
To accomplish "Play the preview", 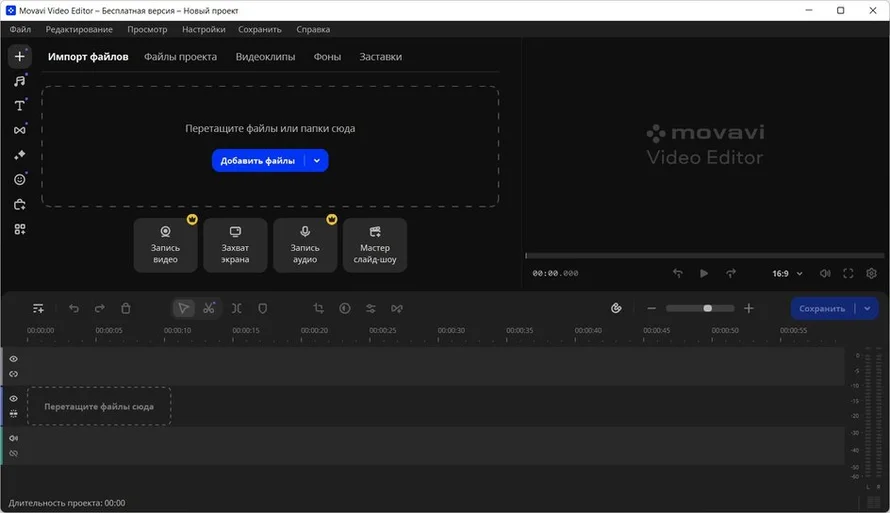I will [x=704, y=273].
